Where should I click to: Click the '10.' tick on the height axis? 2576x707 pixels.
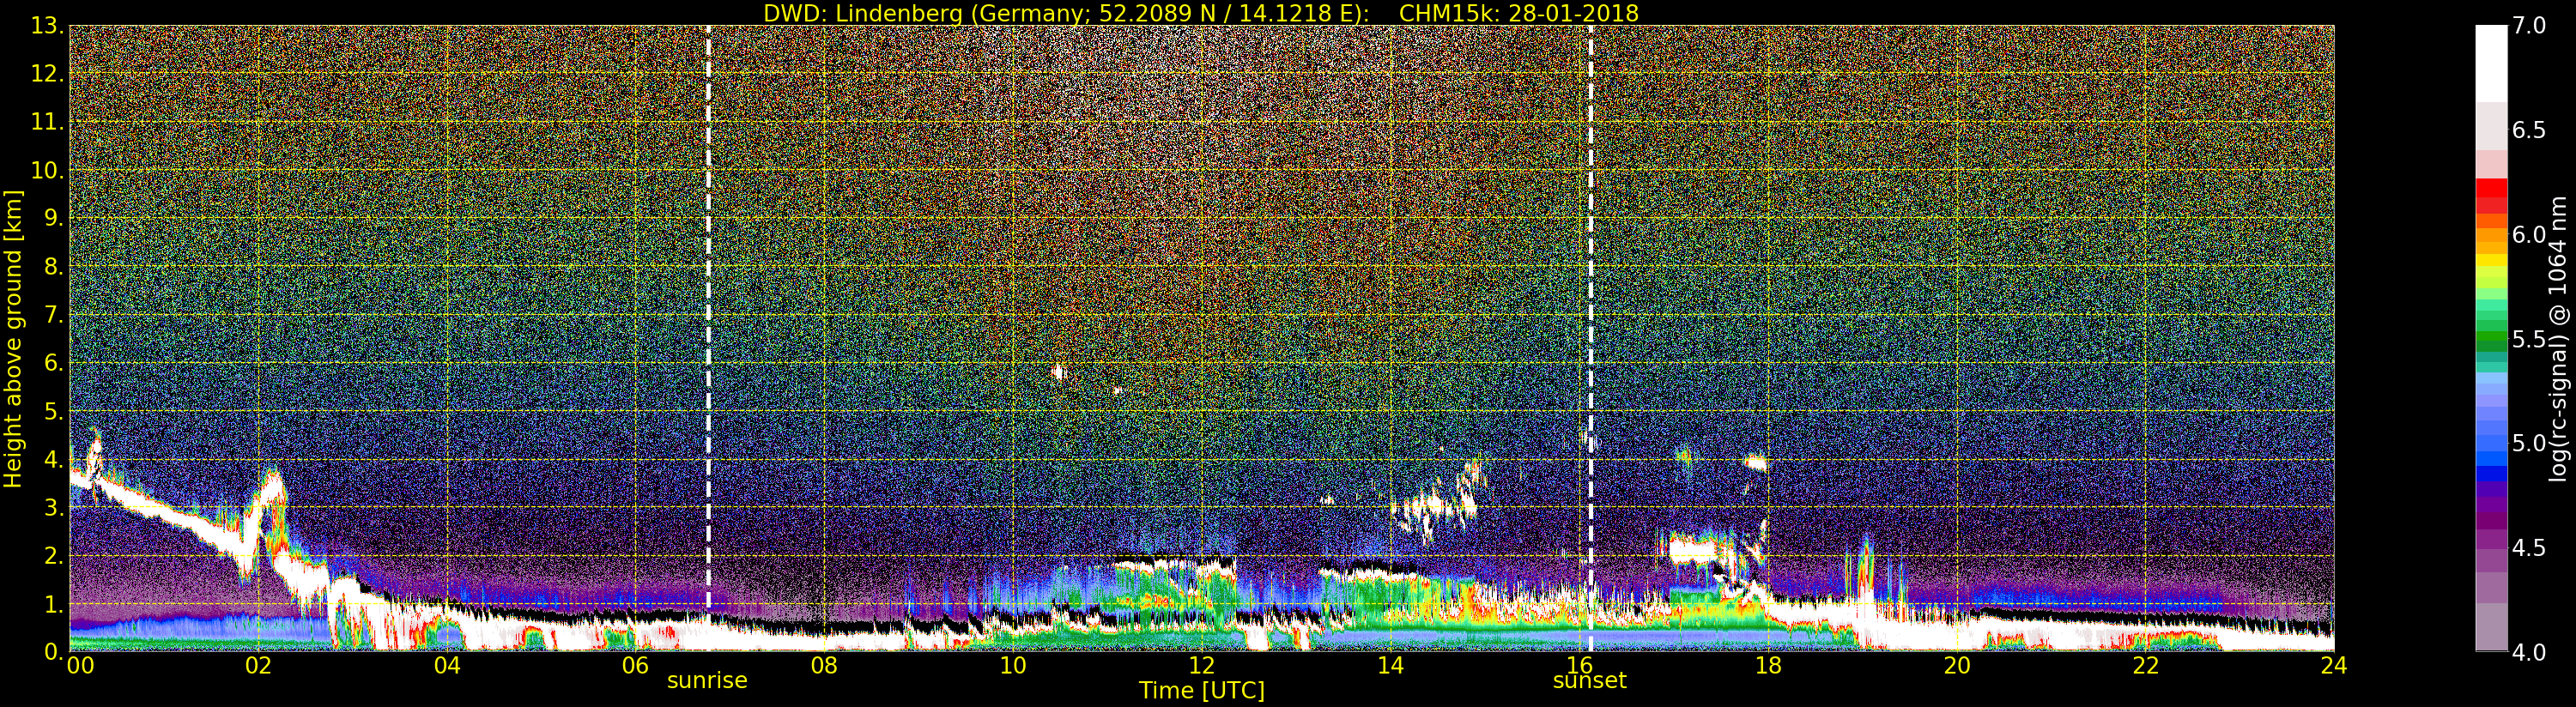click(47, 170)
